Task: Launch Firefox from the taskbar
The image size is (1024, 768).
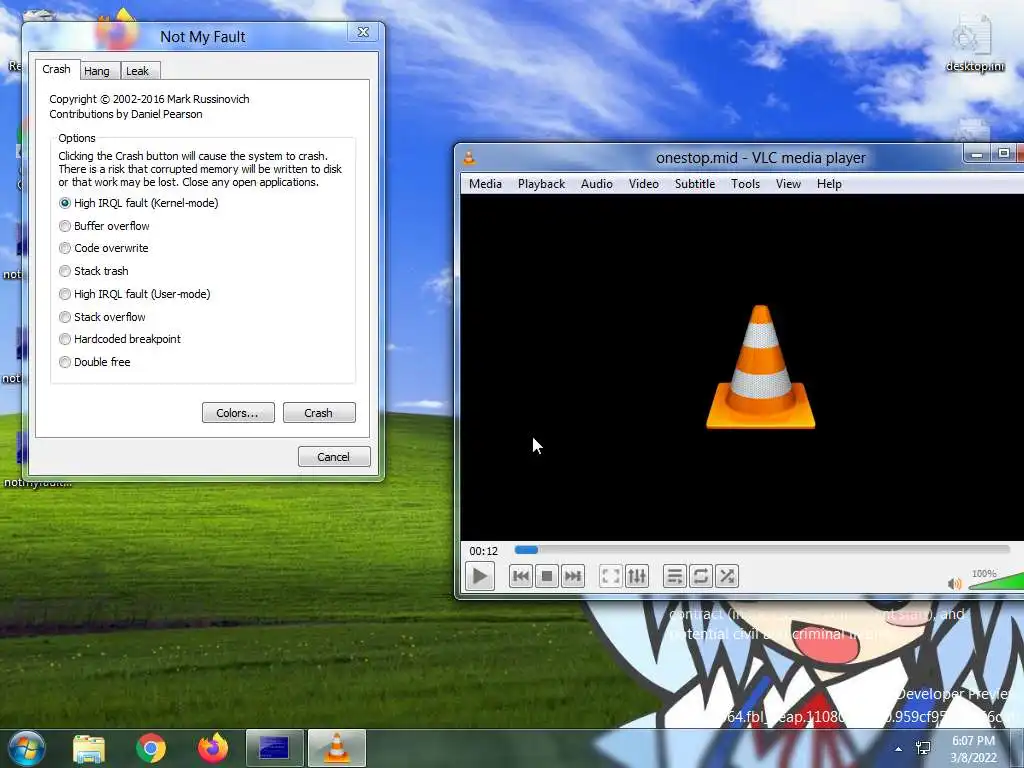Action: coord(213,748)
